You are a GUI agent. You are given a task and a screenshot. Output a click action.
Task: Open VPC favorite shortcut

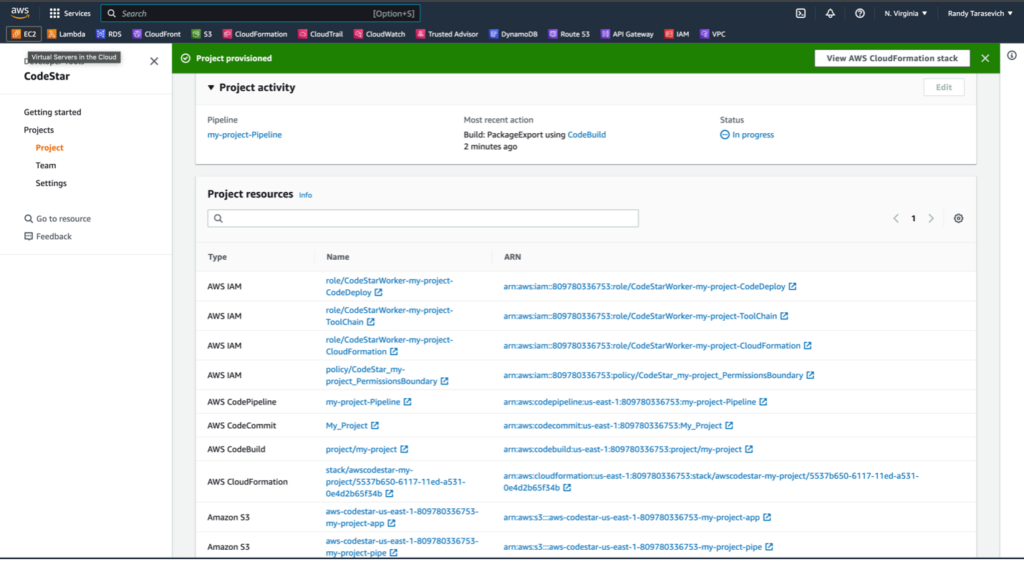coord(712,34)
